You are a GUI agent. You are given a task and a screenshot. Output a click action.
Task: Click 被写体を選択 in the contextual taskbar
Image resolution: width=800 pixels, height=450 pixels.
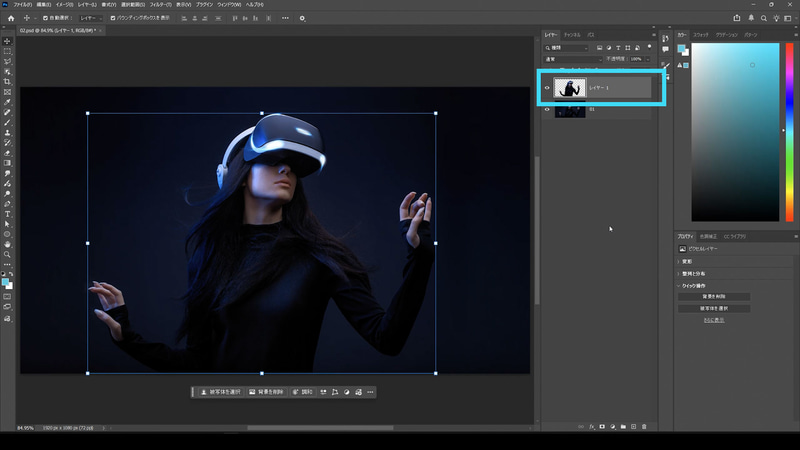(219, 392)
